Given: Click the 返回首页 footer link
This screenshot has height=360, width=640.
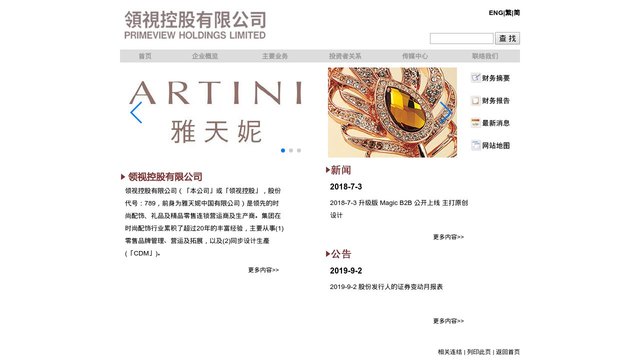Looking at the screenshot, I should (x=508, y=352).
